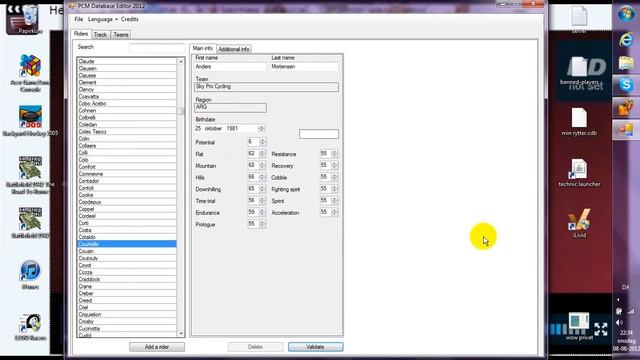Adjust the Downhilling value stepper

(x=262, y=189)
